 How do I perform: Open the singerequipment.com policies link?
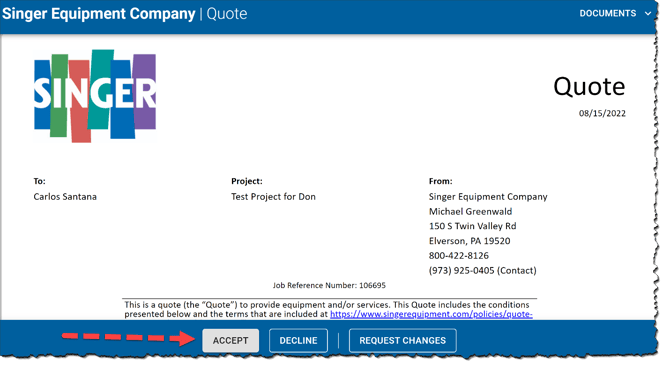[431, 314]
